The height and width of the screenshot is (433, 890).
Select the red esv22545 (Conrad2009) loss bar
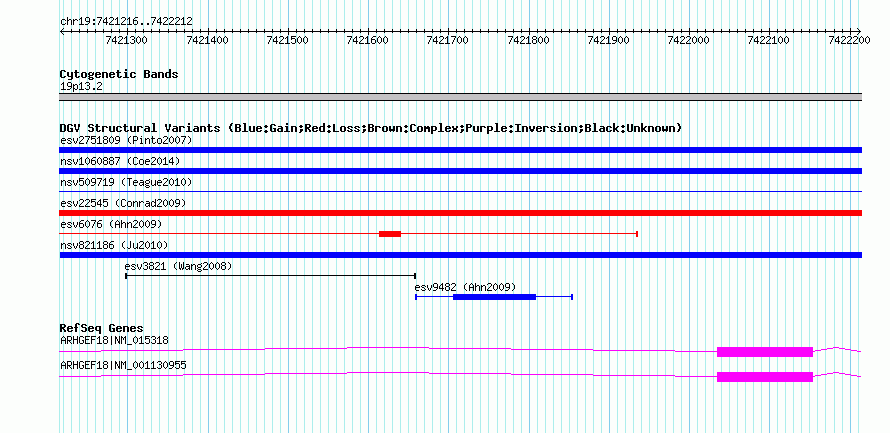click(x=460, y=213)
